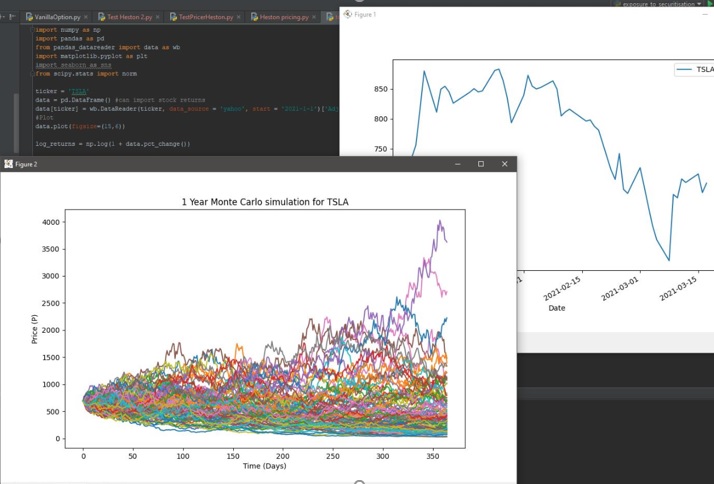
Task: Click the Python file icon on VanillaOption.py tab
Action: click(x=29, y=18)
